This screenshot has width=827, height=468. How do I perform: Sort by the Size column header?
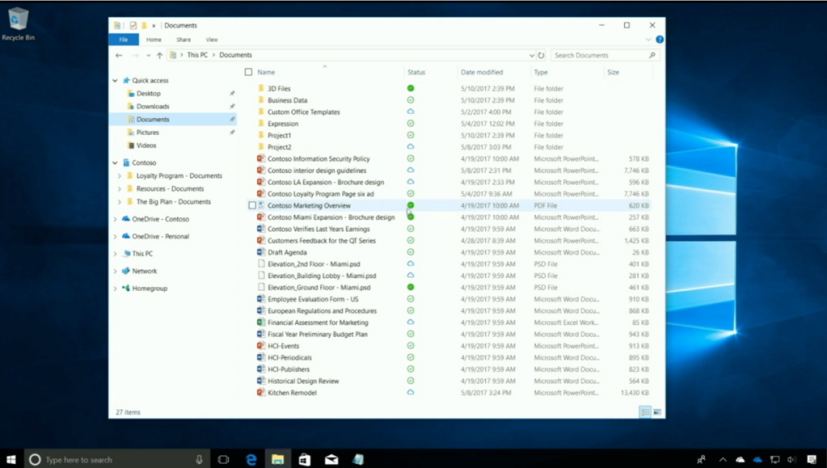coord(613,72)
